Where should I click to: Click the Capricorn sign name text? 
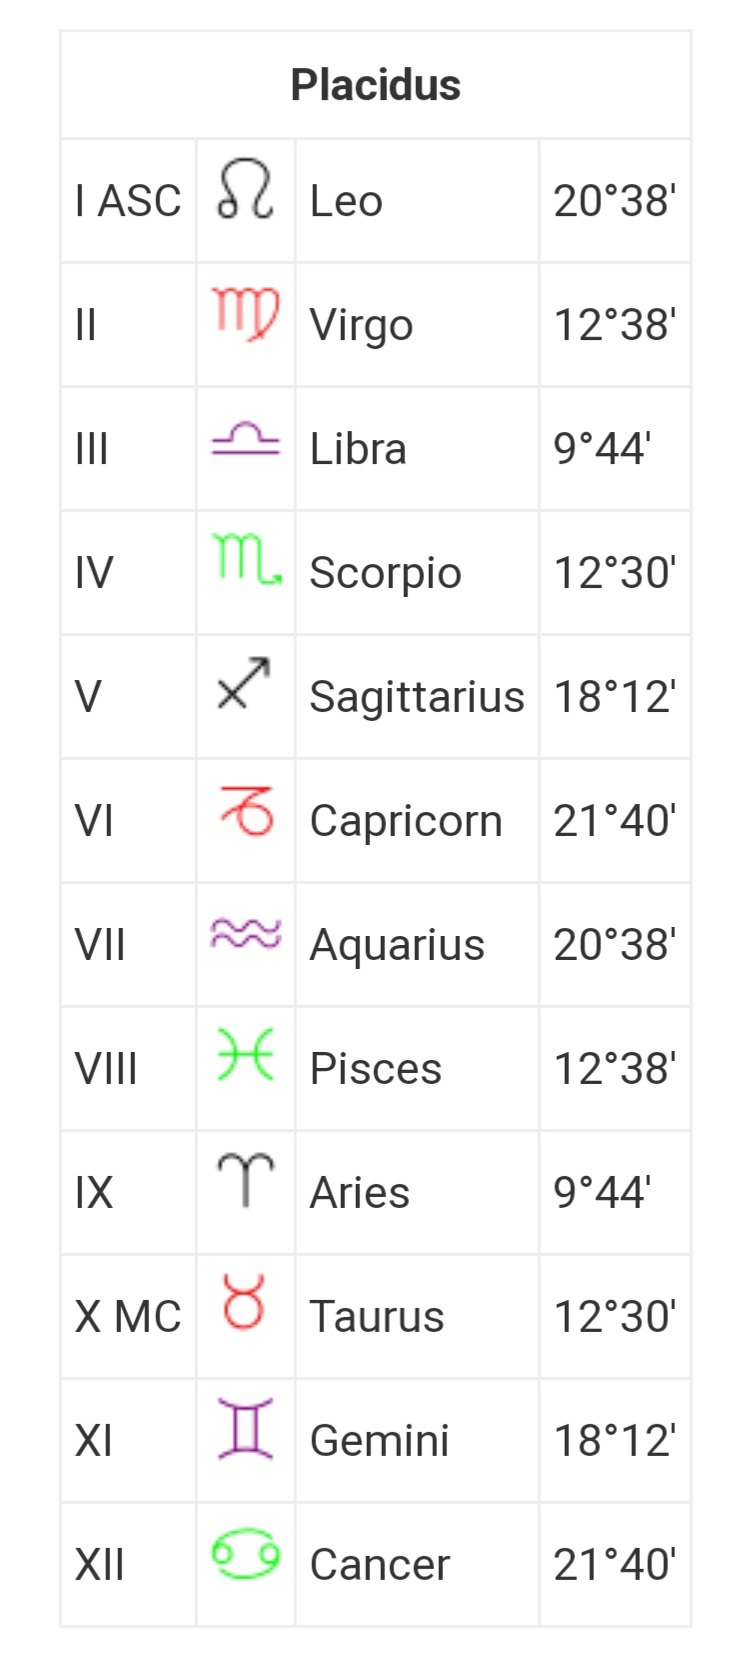pos(405,821)
